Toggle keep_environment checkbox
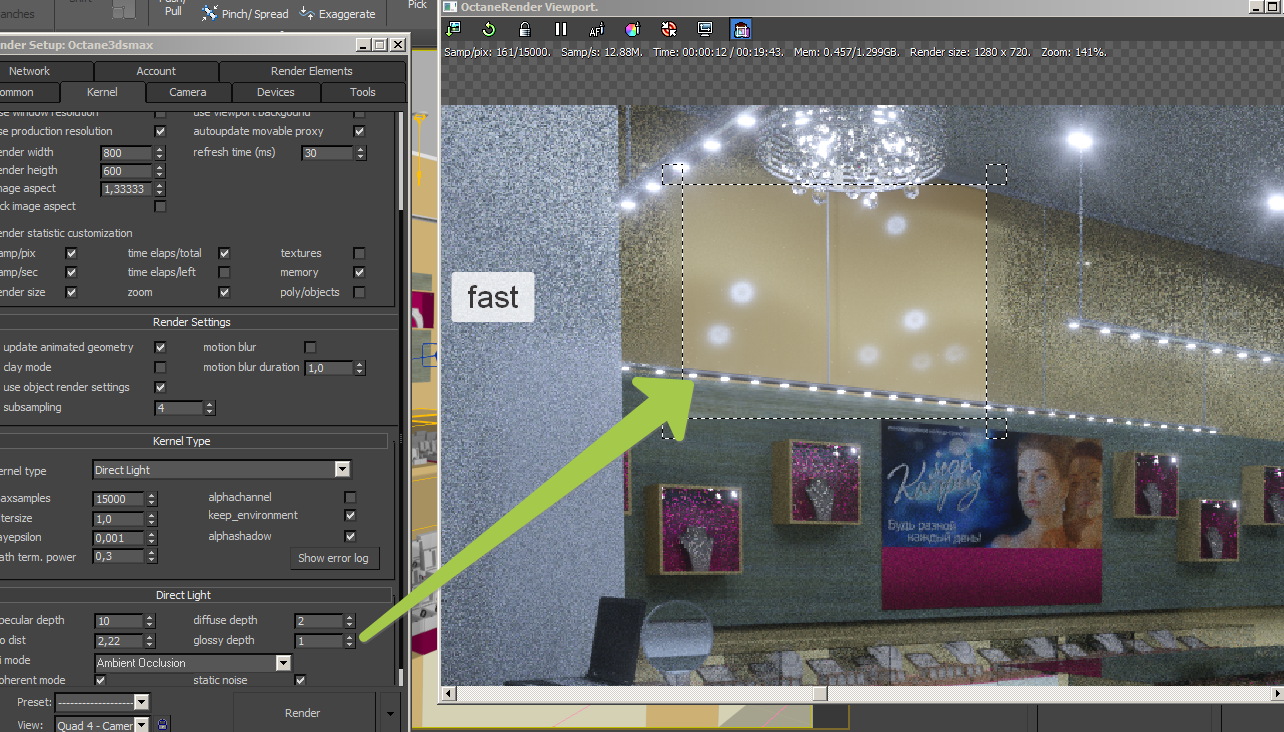The image size is (1284, 732). tap(350, 515)
